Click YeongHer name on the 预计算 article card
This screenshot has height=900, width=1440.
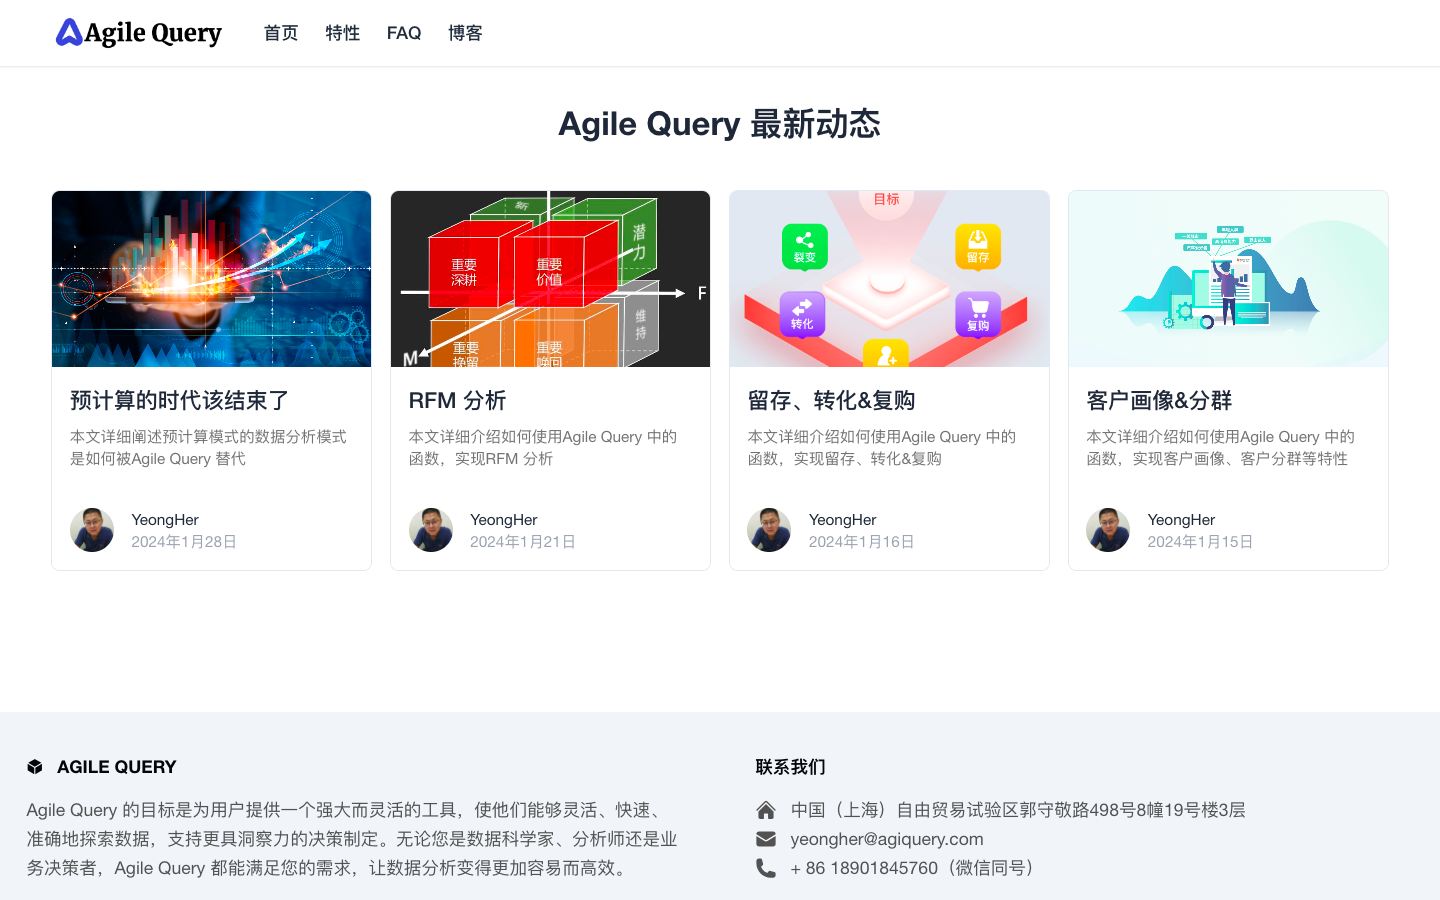165,520
